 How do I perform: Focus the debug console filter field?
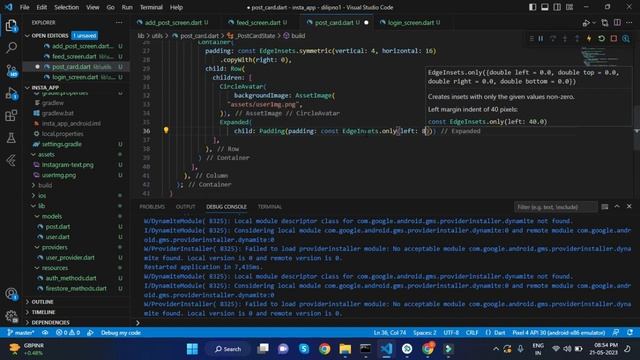[x=556, y=207]
